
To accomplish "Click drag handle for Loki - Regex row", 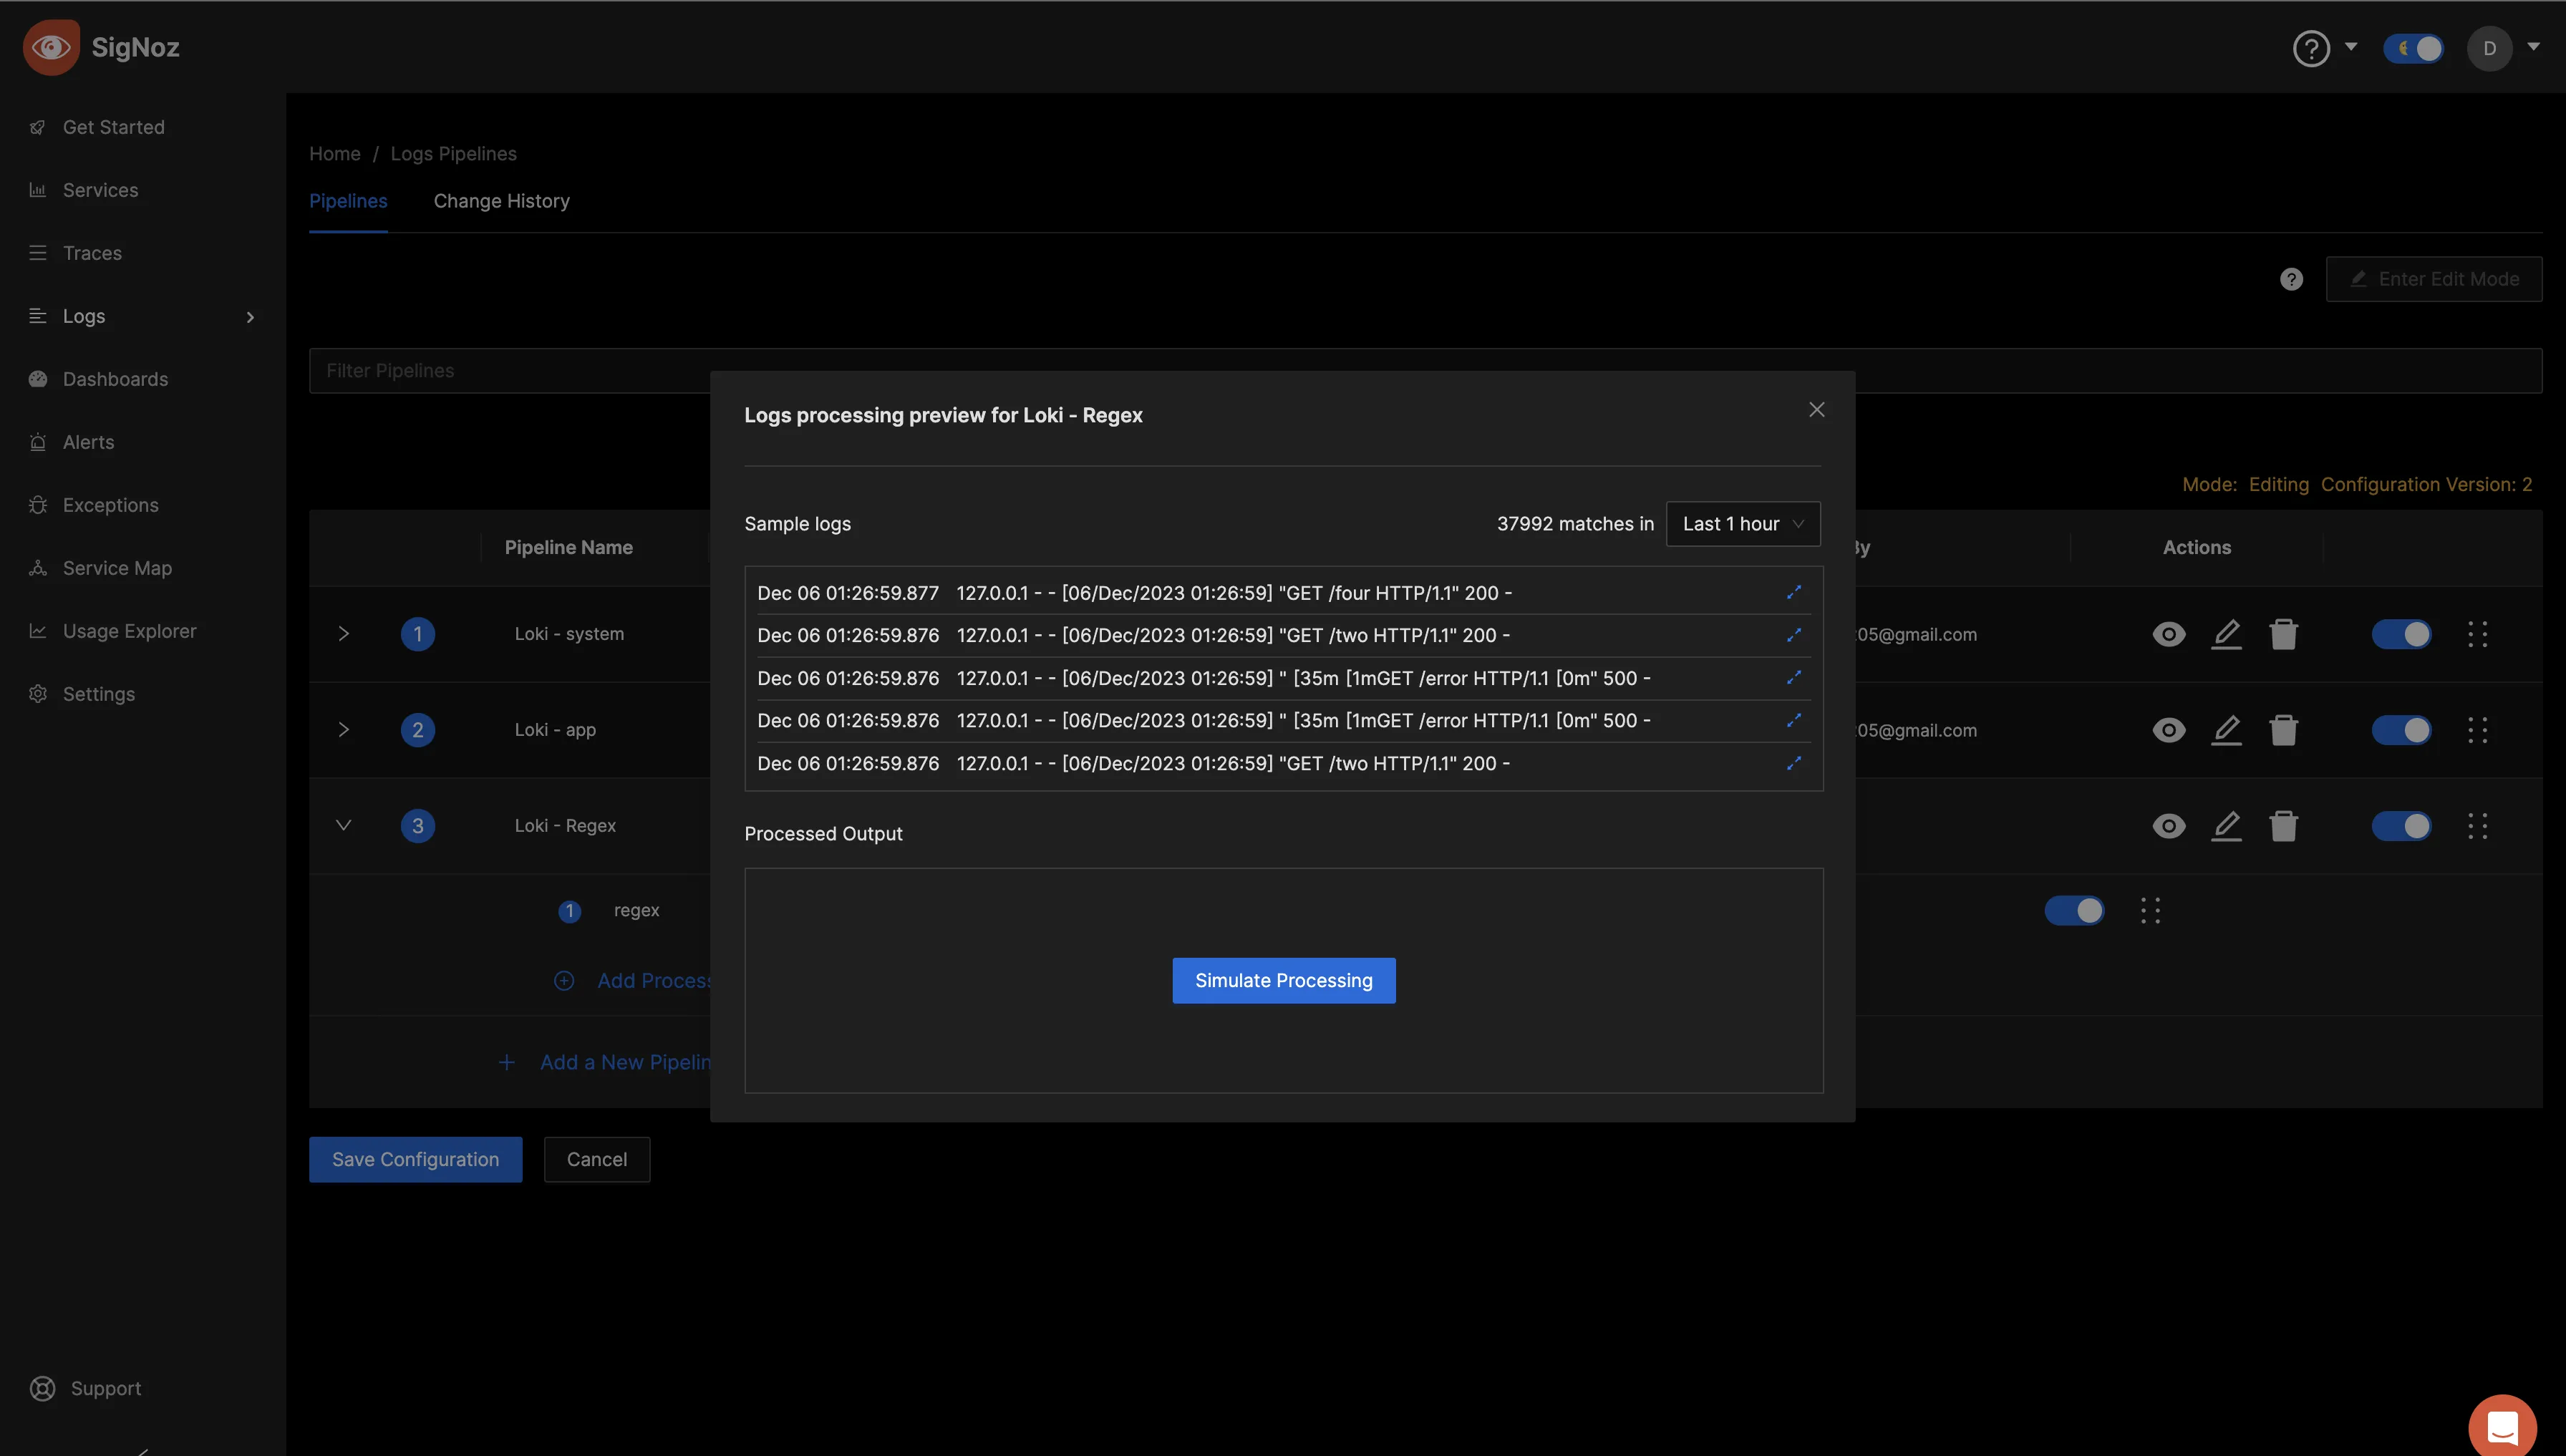I will [2477, 826].
